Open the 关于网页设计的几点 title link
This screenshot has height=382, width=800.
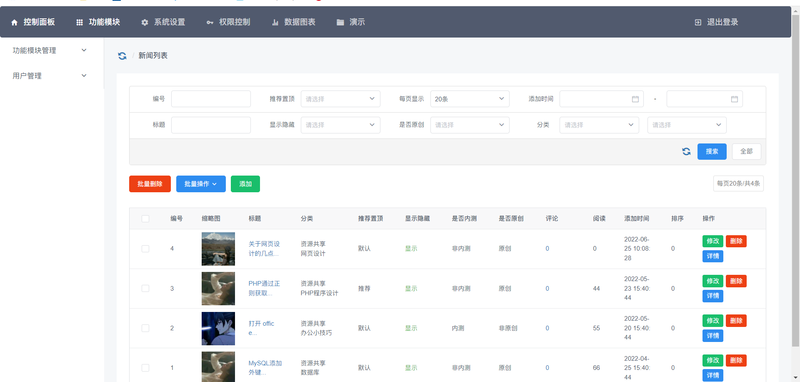tap(264, 249)
